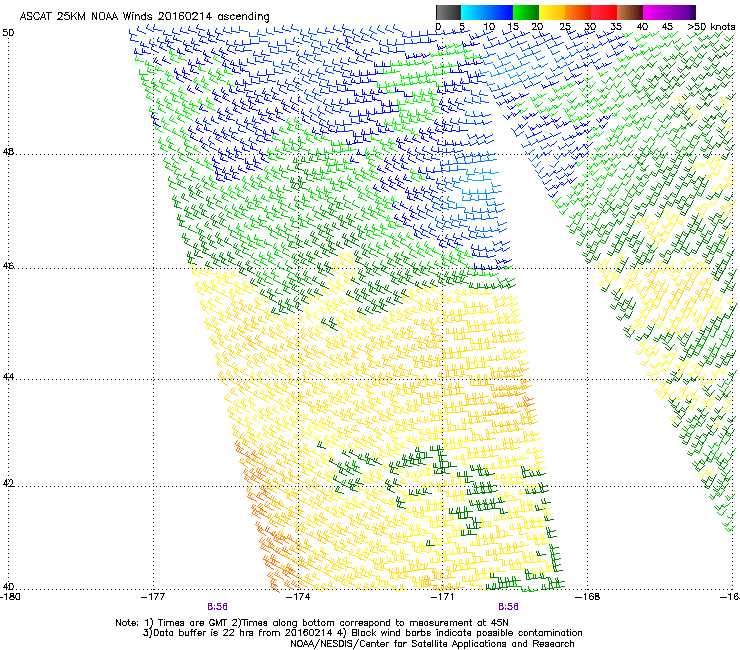Image resolution: width=740 pixels, height=650 pixels.
Task: Select the gray 0-5 knots legend segment
Action: 448,12
